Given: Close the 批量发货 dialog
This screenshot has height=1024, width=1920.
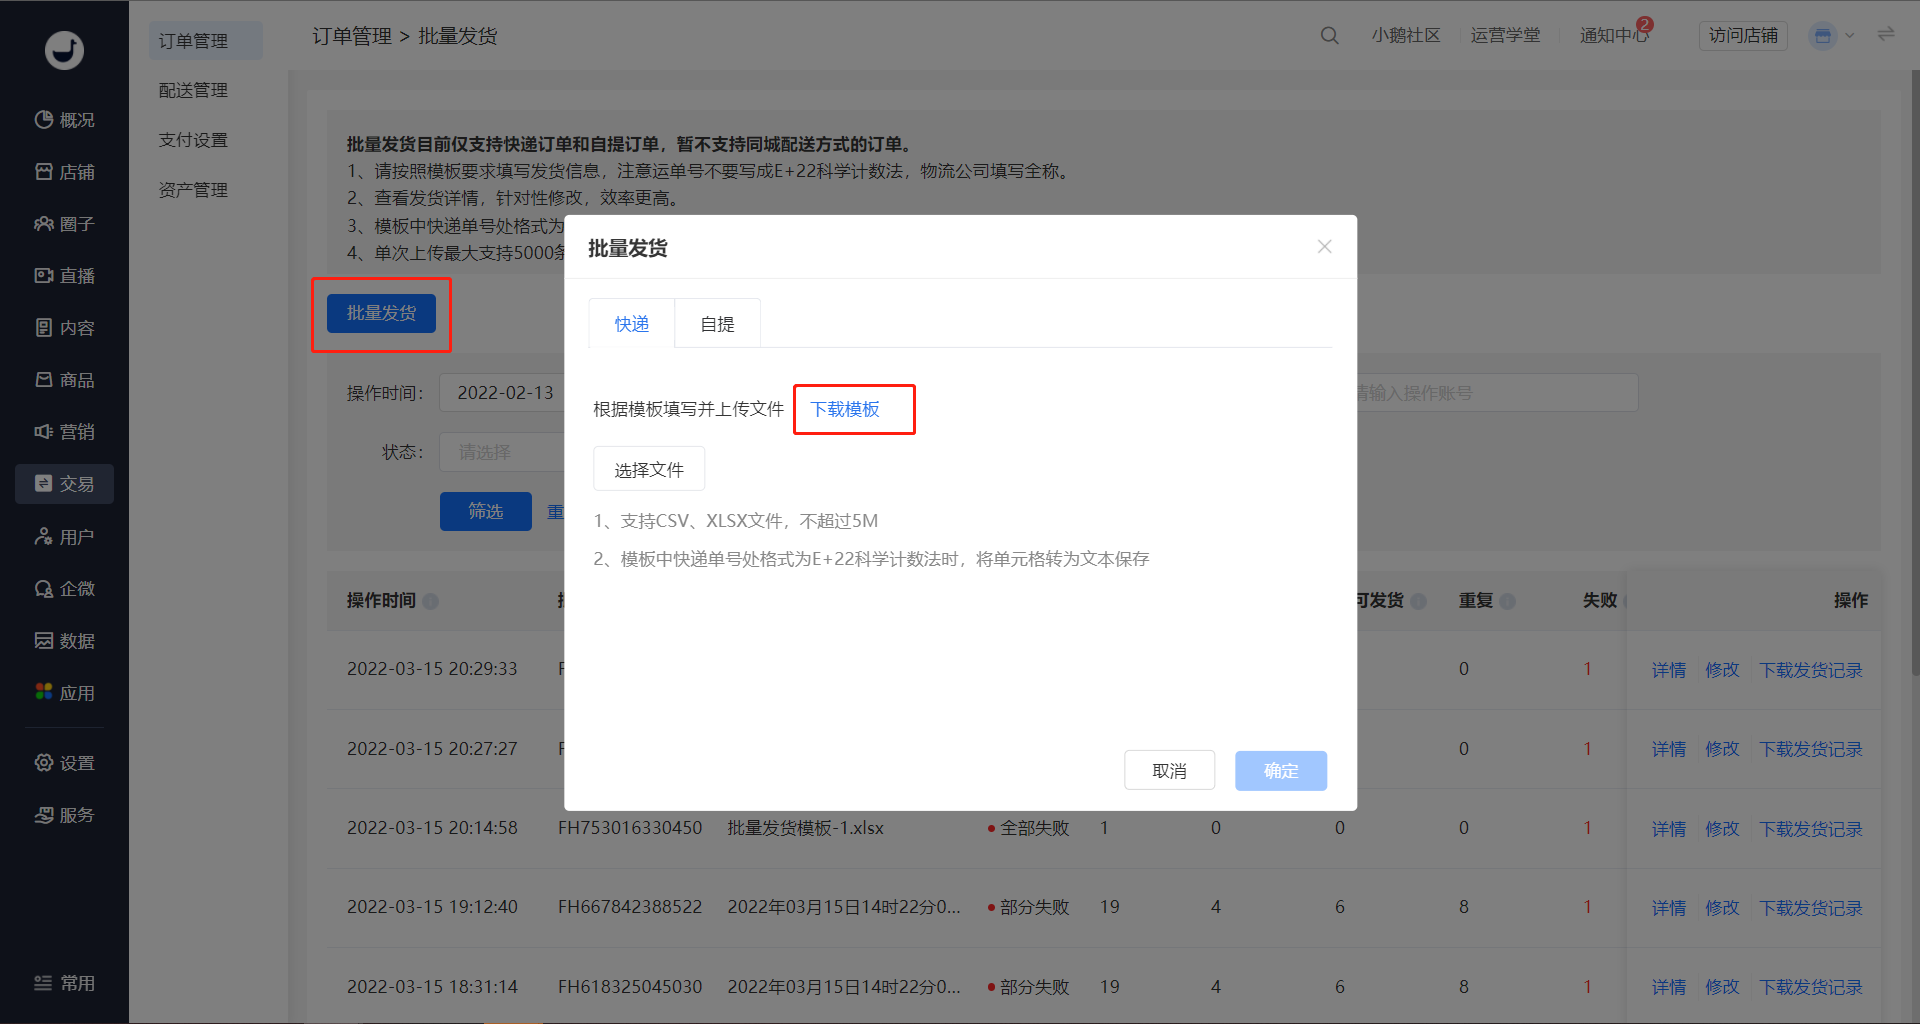Looking at the screenshot, I should pyautogui.click(x=1324, y=246).
